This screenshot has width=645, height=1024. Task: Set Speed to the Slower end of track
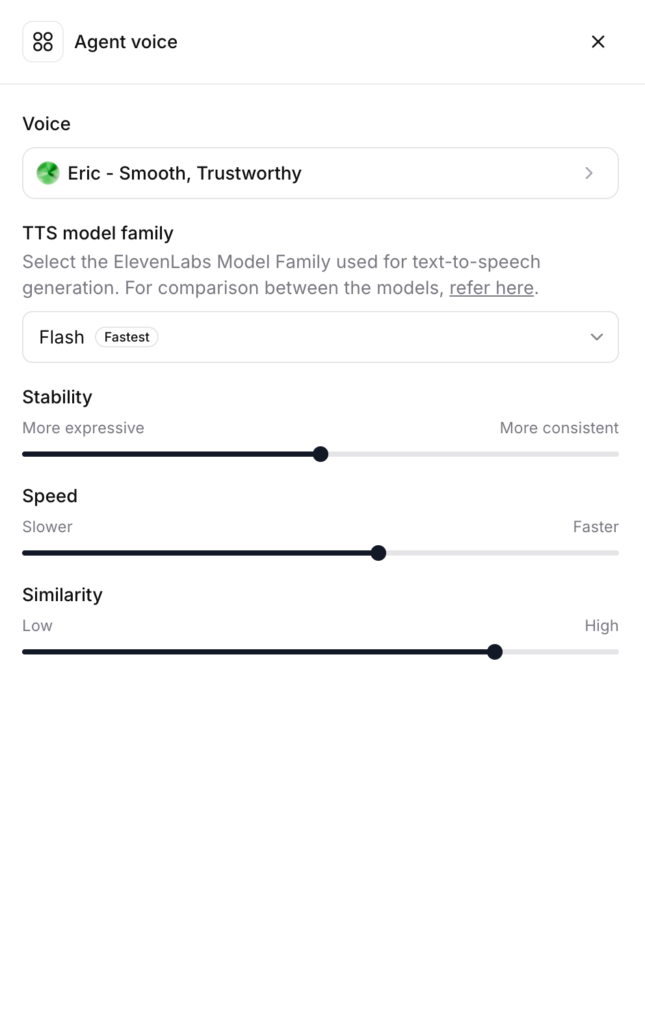(x=25, y=553)
